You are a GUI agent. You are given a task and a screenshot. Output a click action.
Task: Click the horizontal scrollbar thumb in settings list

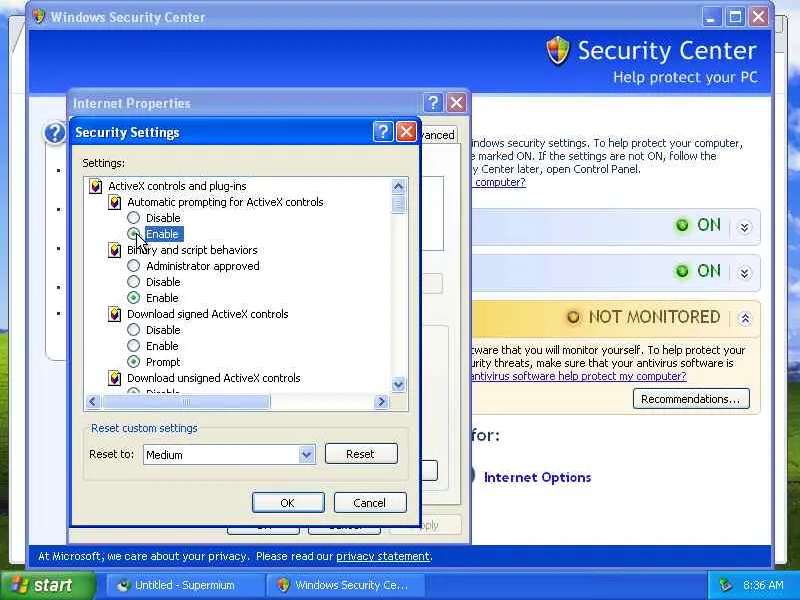[x=186, y=402]
